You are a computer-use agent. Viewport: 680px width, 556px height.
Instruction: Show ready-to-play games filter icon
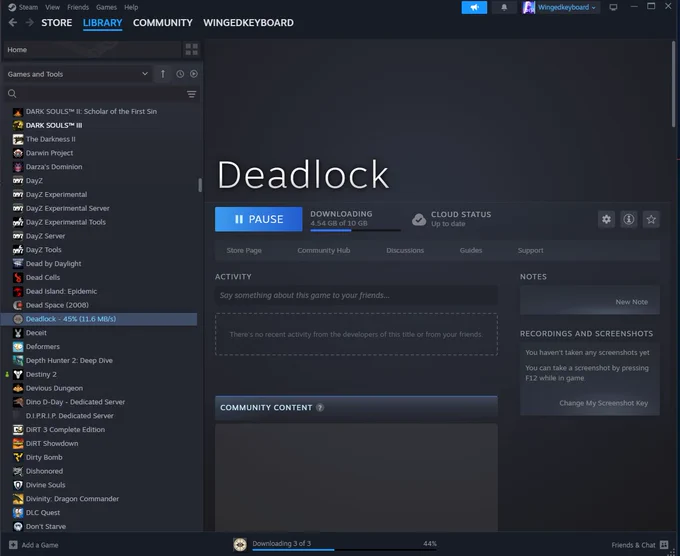[194, 74]
